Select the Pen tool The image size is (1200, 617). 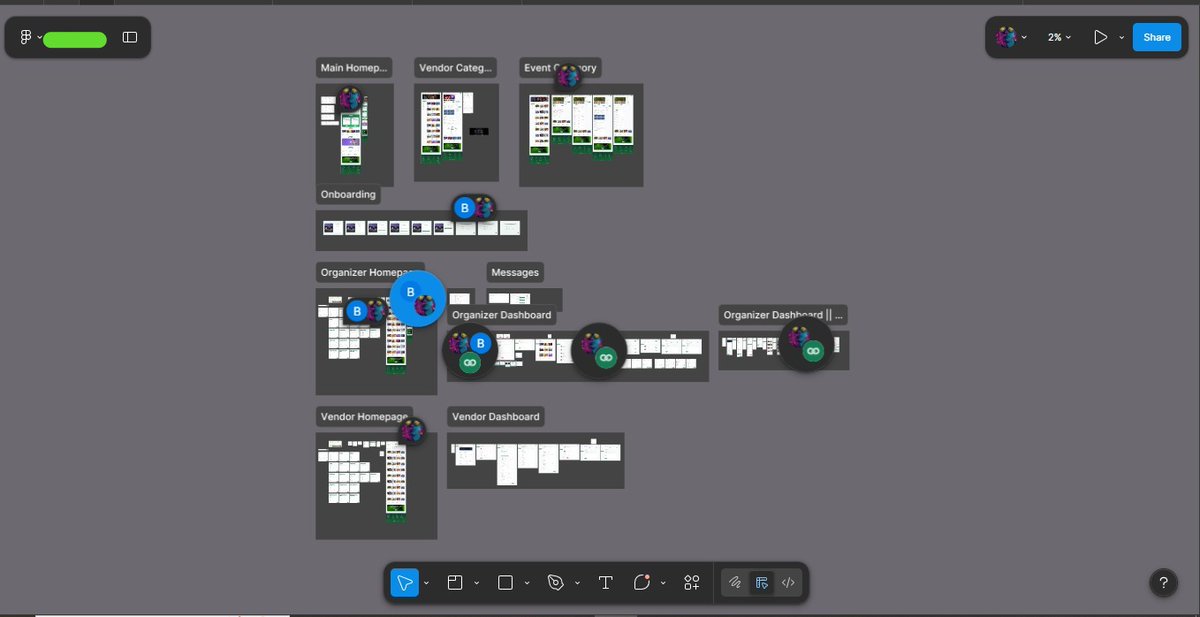tap(555, 582)
